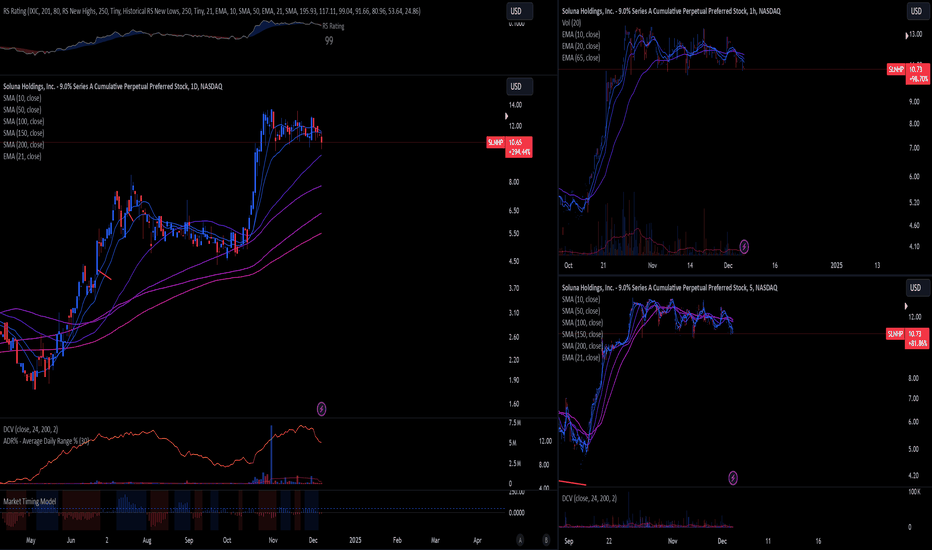Click Feb on the daily time axis
Screen dimensions: 932x550
[397, 540]
